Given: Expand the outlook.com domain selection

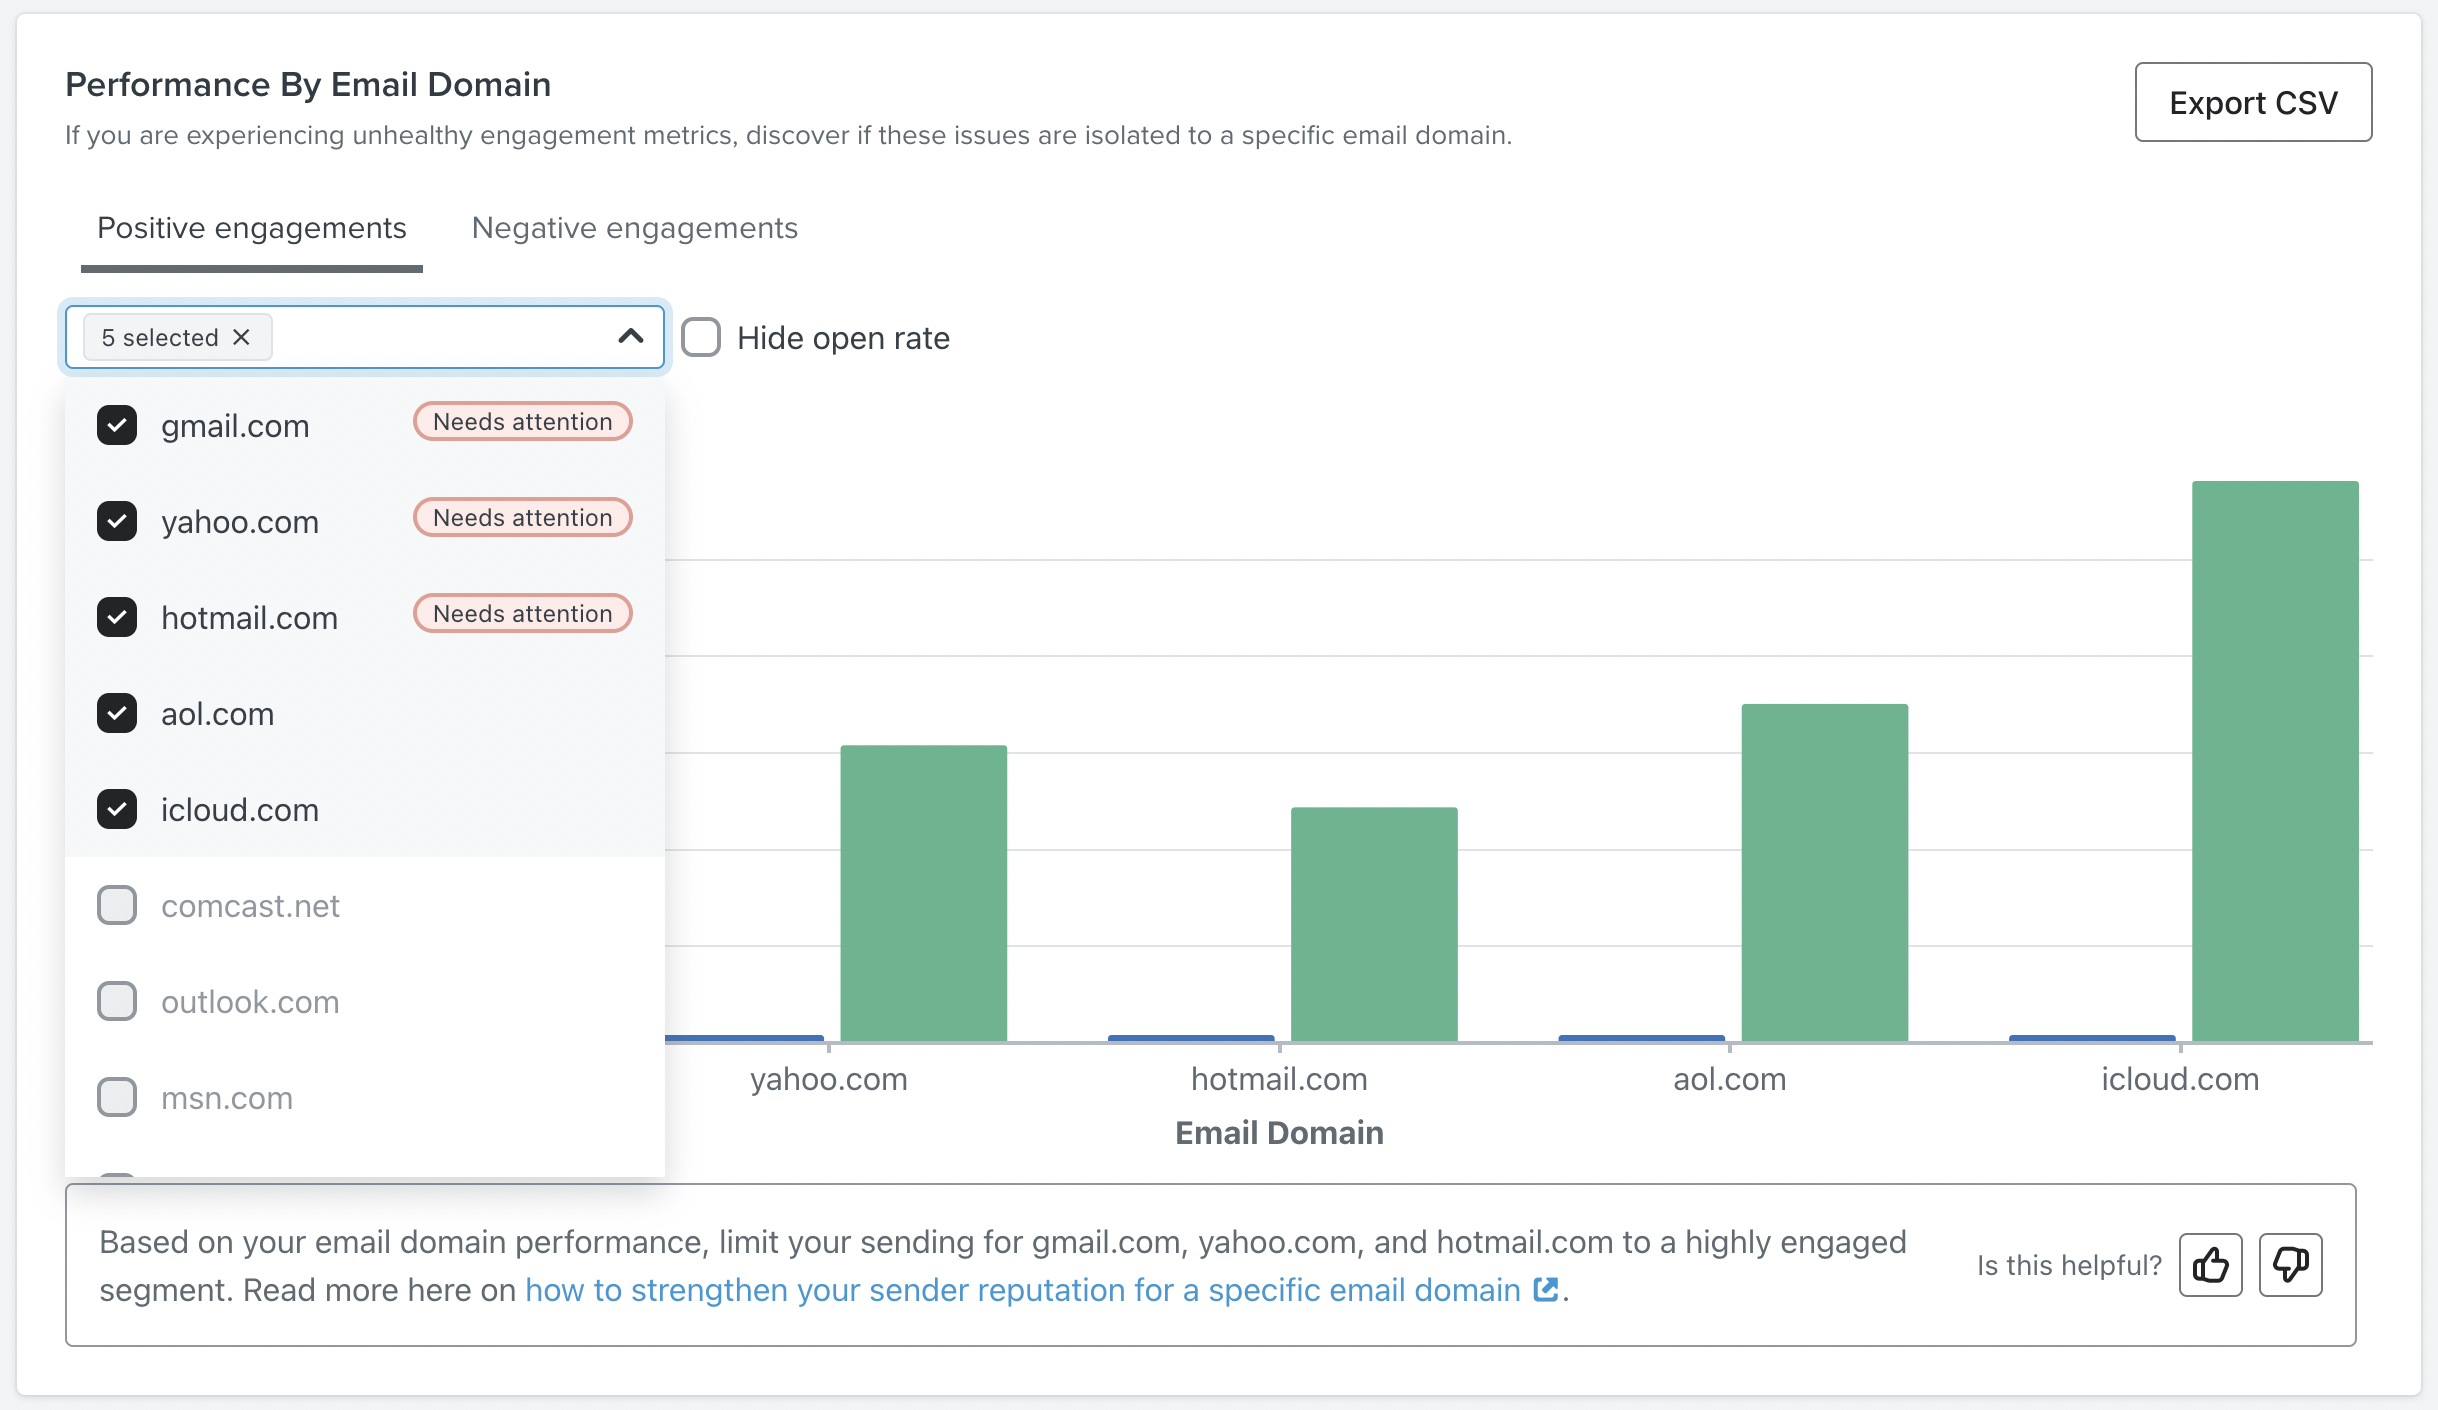Looking at the screenshot, I should click(x=116, y=1000).
